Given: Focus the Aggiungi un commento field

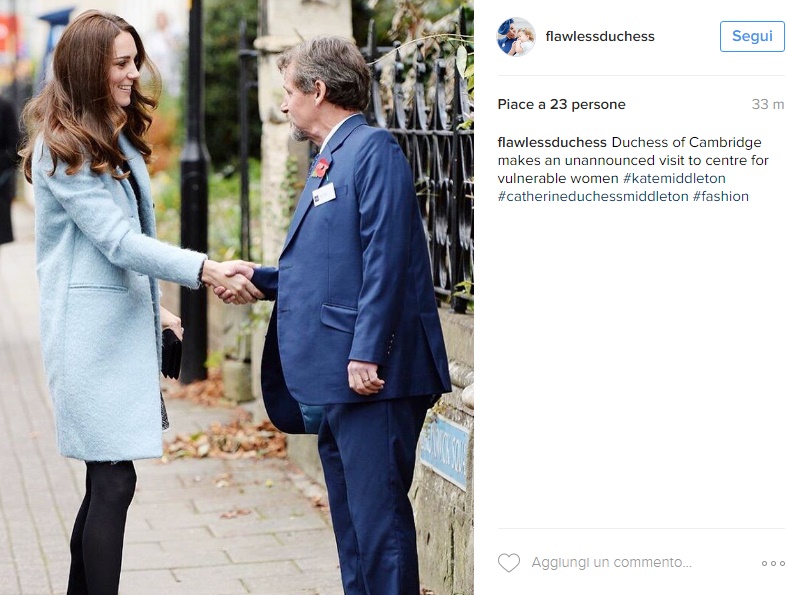Looking at the screenshot, I should 612,562.
